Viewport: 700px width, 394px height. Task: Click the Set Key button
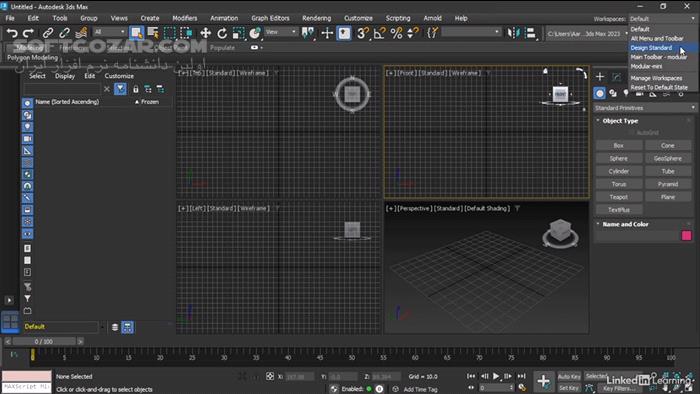[569, 388]
